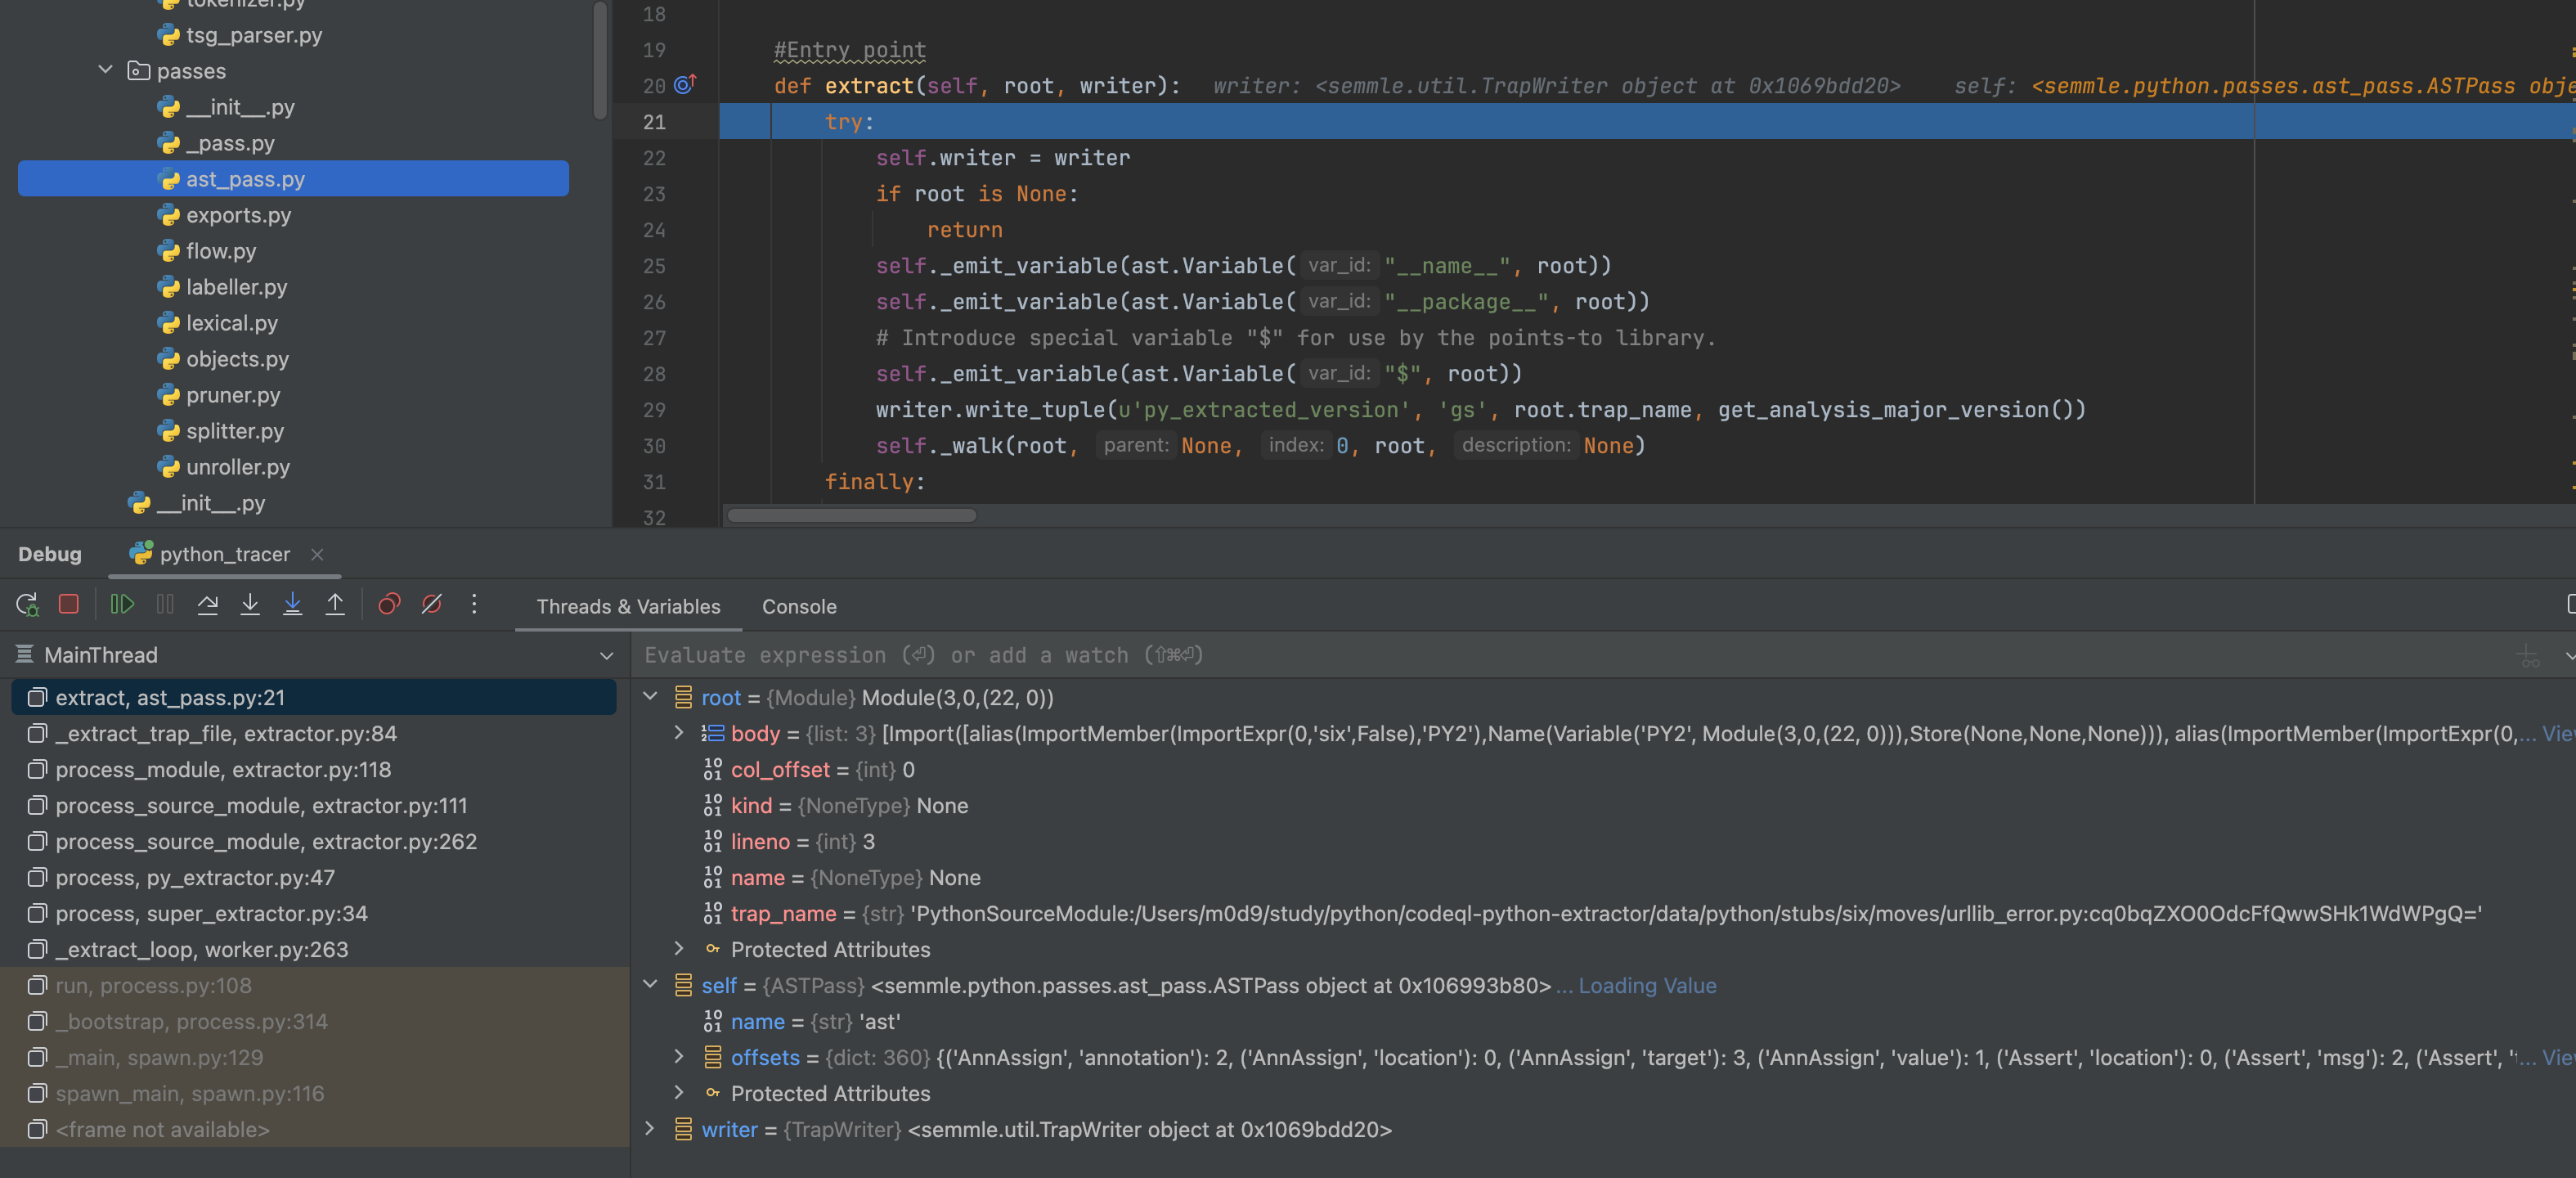Select frame process, super_extractor.py:34
This screenshot has height=1178, width=2576.
[313, 914]
